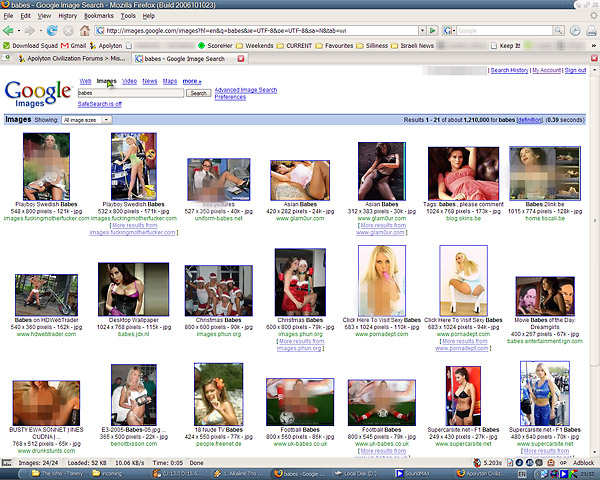Click the Adblock status bar item
This screenshot has width=600, height=480.
pos(581,465)
